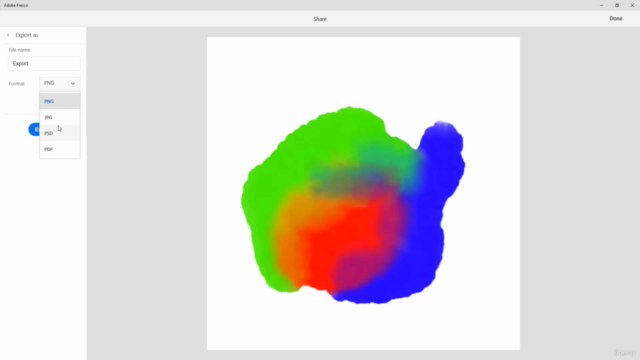Minimize the Adobe Fresco window
This screenshot has width=640, height=360.
601,5
